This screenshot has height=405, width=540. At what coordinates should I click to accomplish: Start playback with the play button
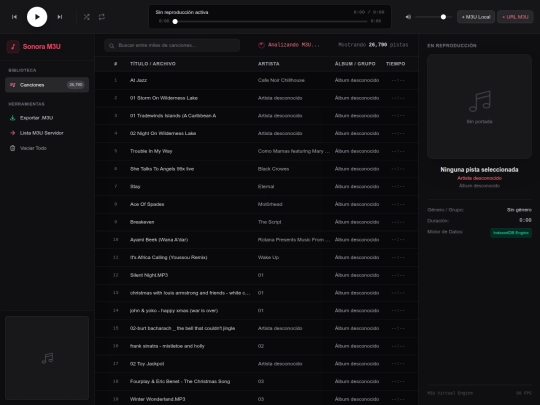[x=37, y=17]
